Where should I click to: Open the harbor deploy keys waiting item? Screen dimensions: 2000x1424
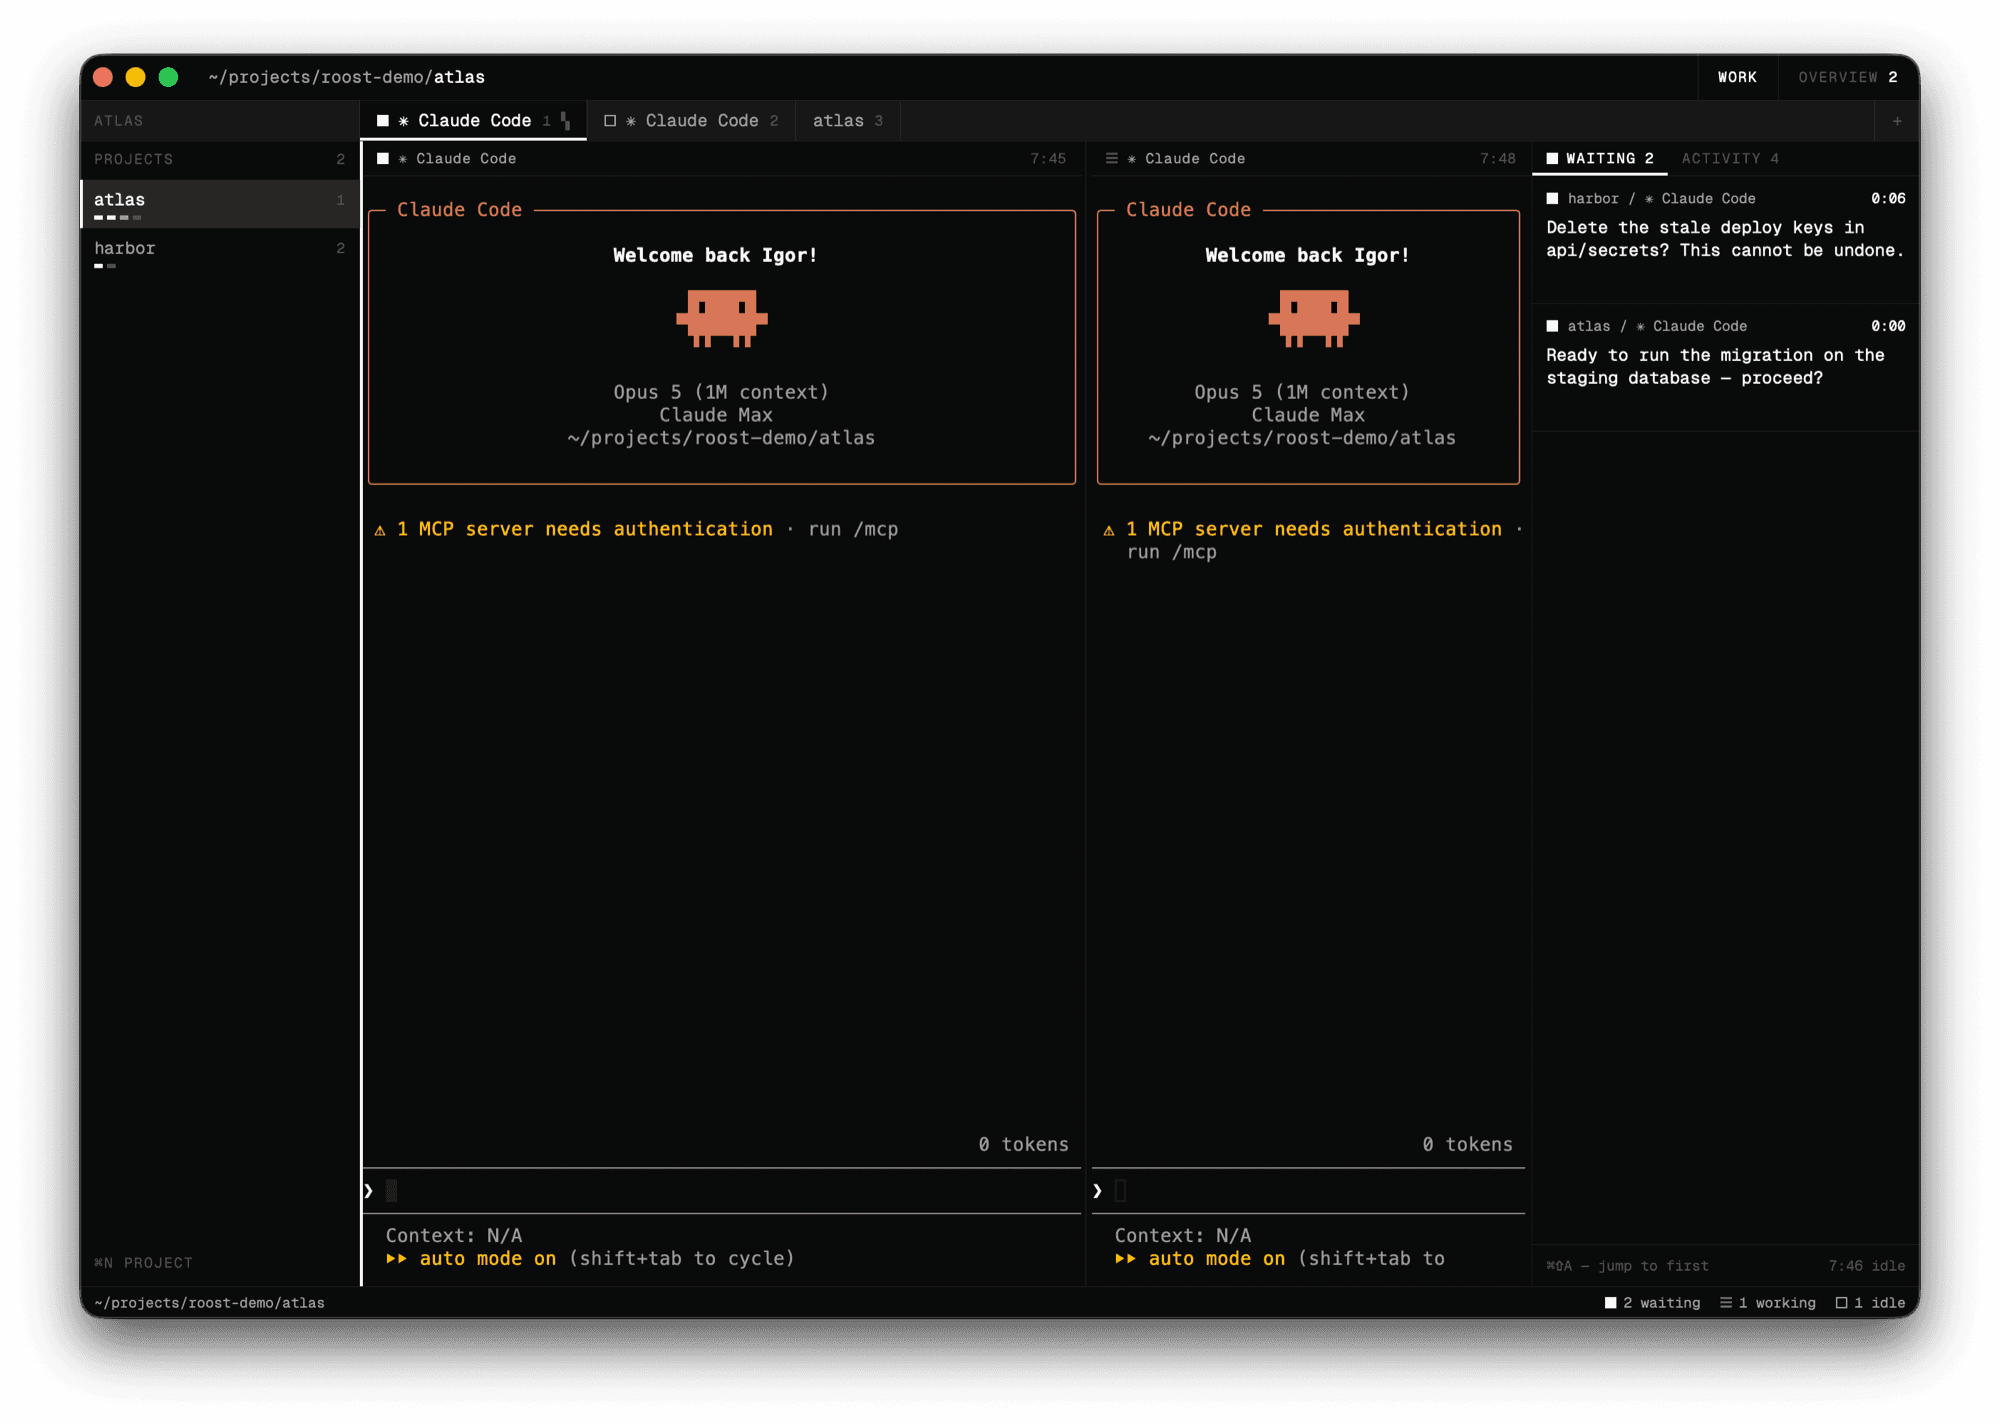[1725, 240]
